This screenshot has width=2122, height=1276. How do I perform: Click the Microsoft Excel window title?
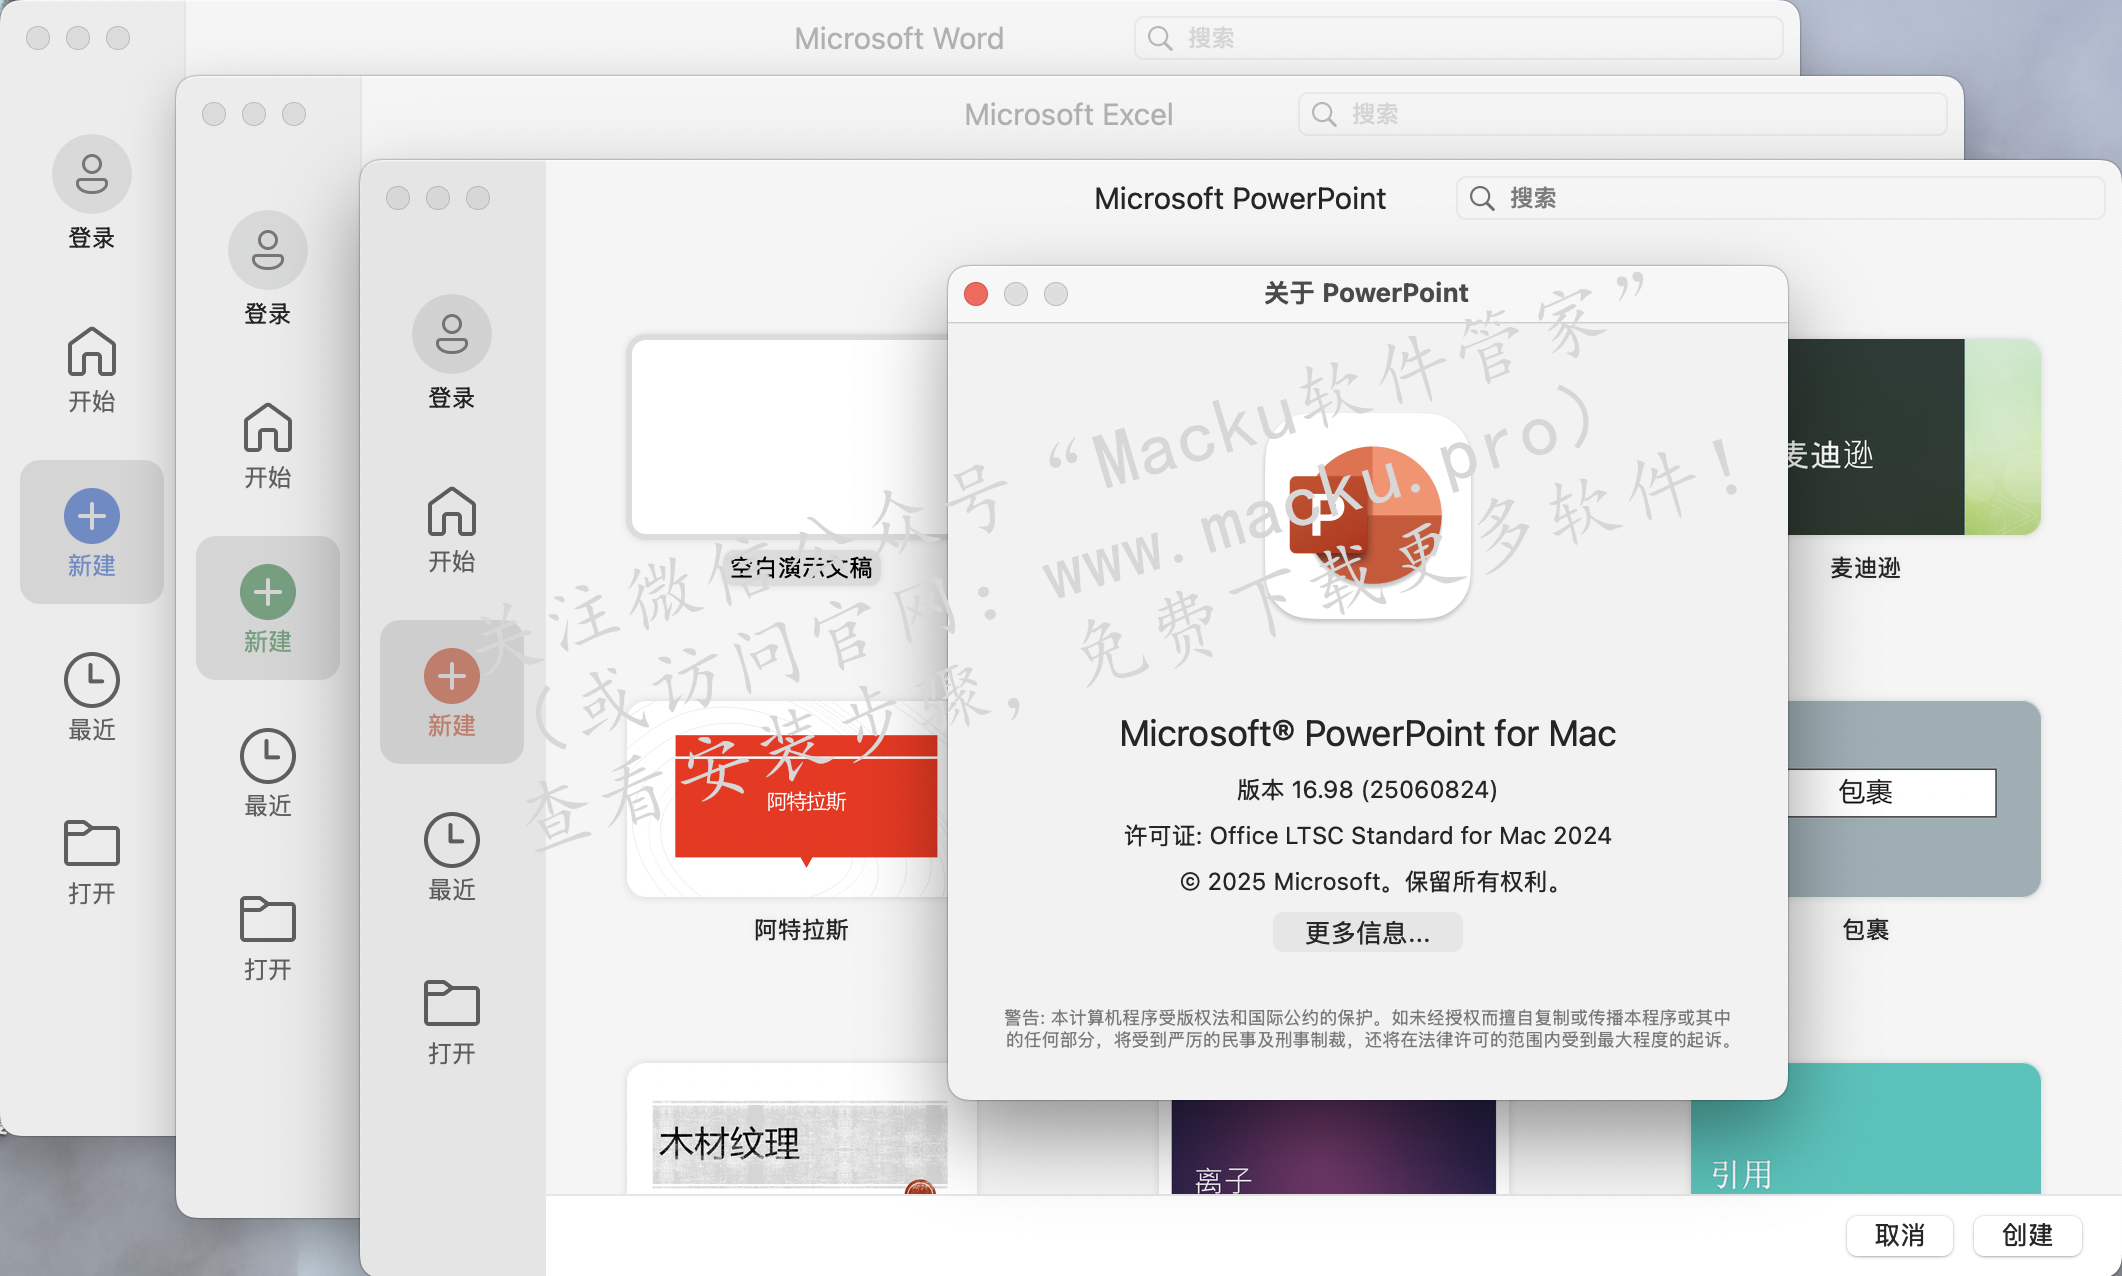[x=1068, y=114]
